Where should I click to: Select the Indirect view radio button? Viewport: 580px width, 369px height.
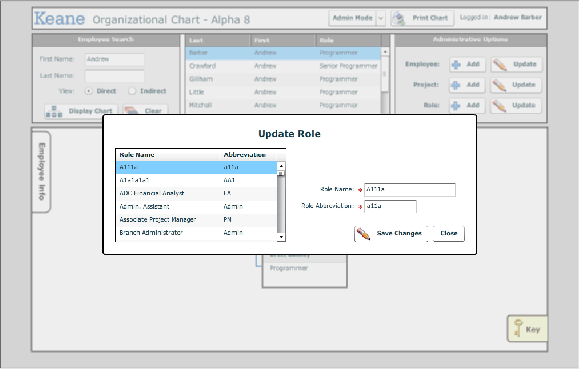point(132,91)
